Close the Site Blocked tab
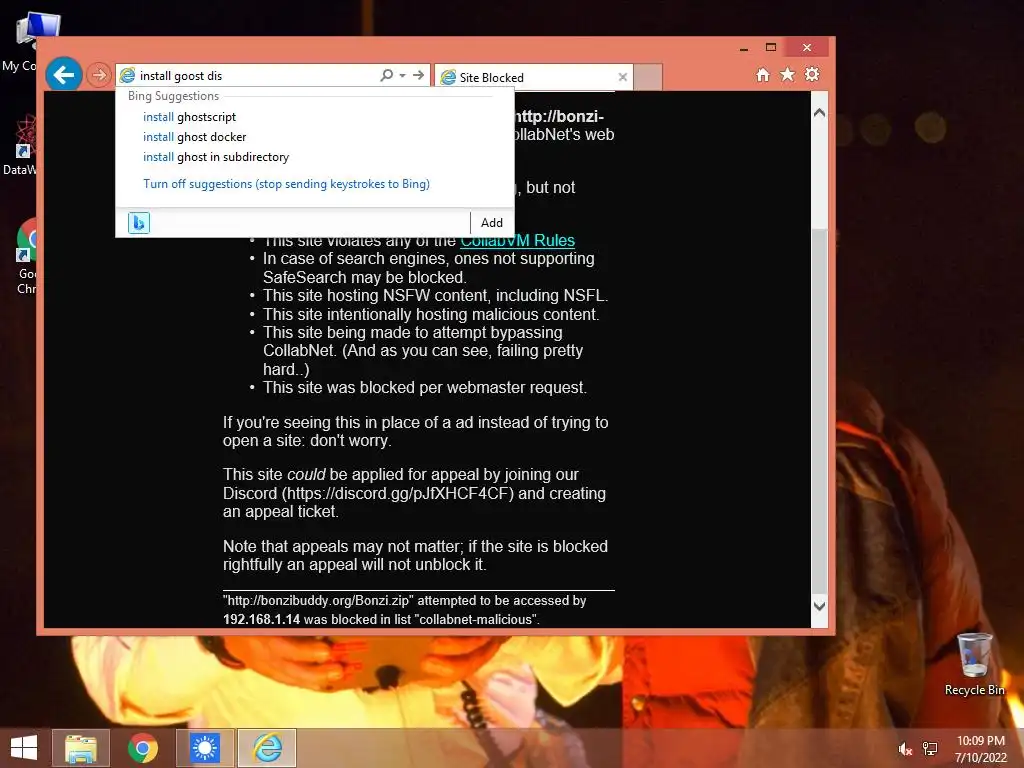The height and width of the screenshot is (768, 1024). point(622,77)
